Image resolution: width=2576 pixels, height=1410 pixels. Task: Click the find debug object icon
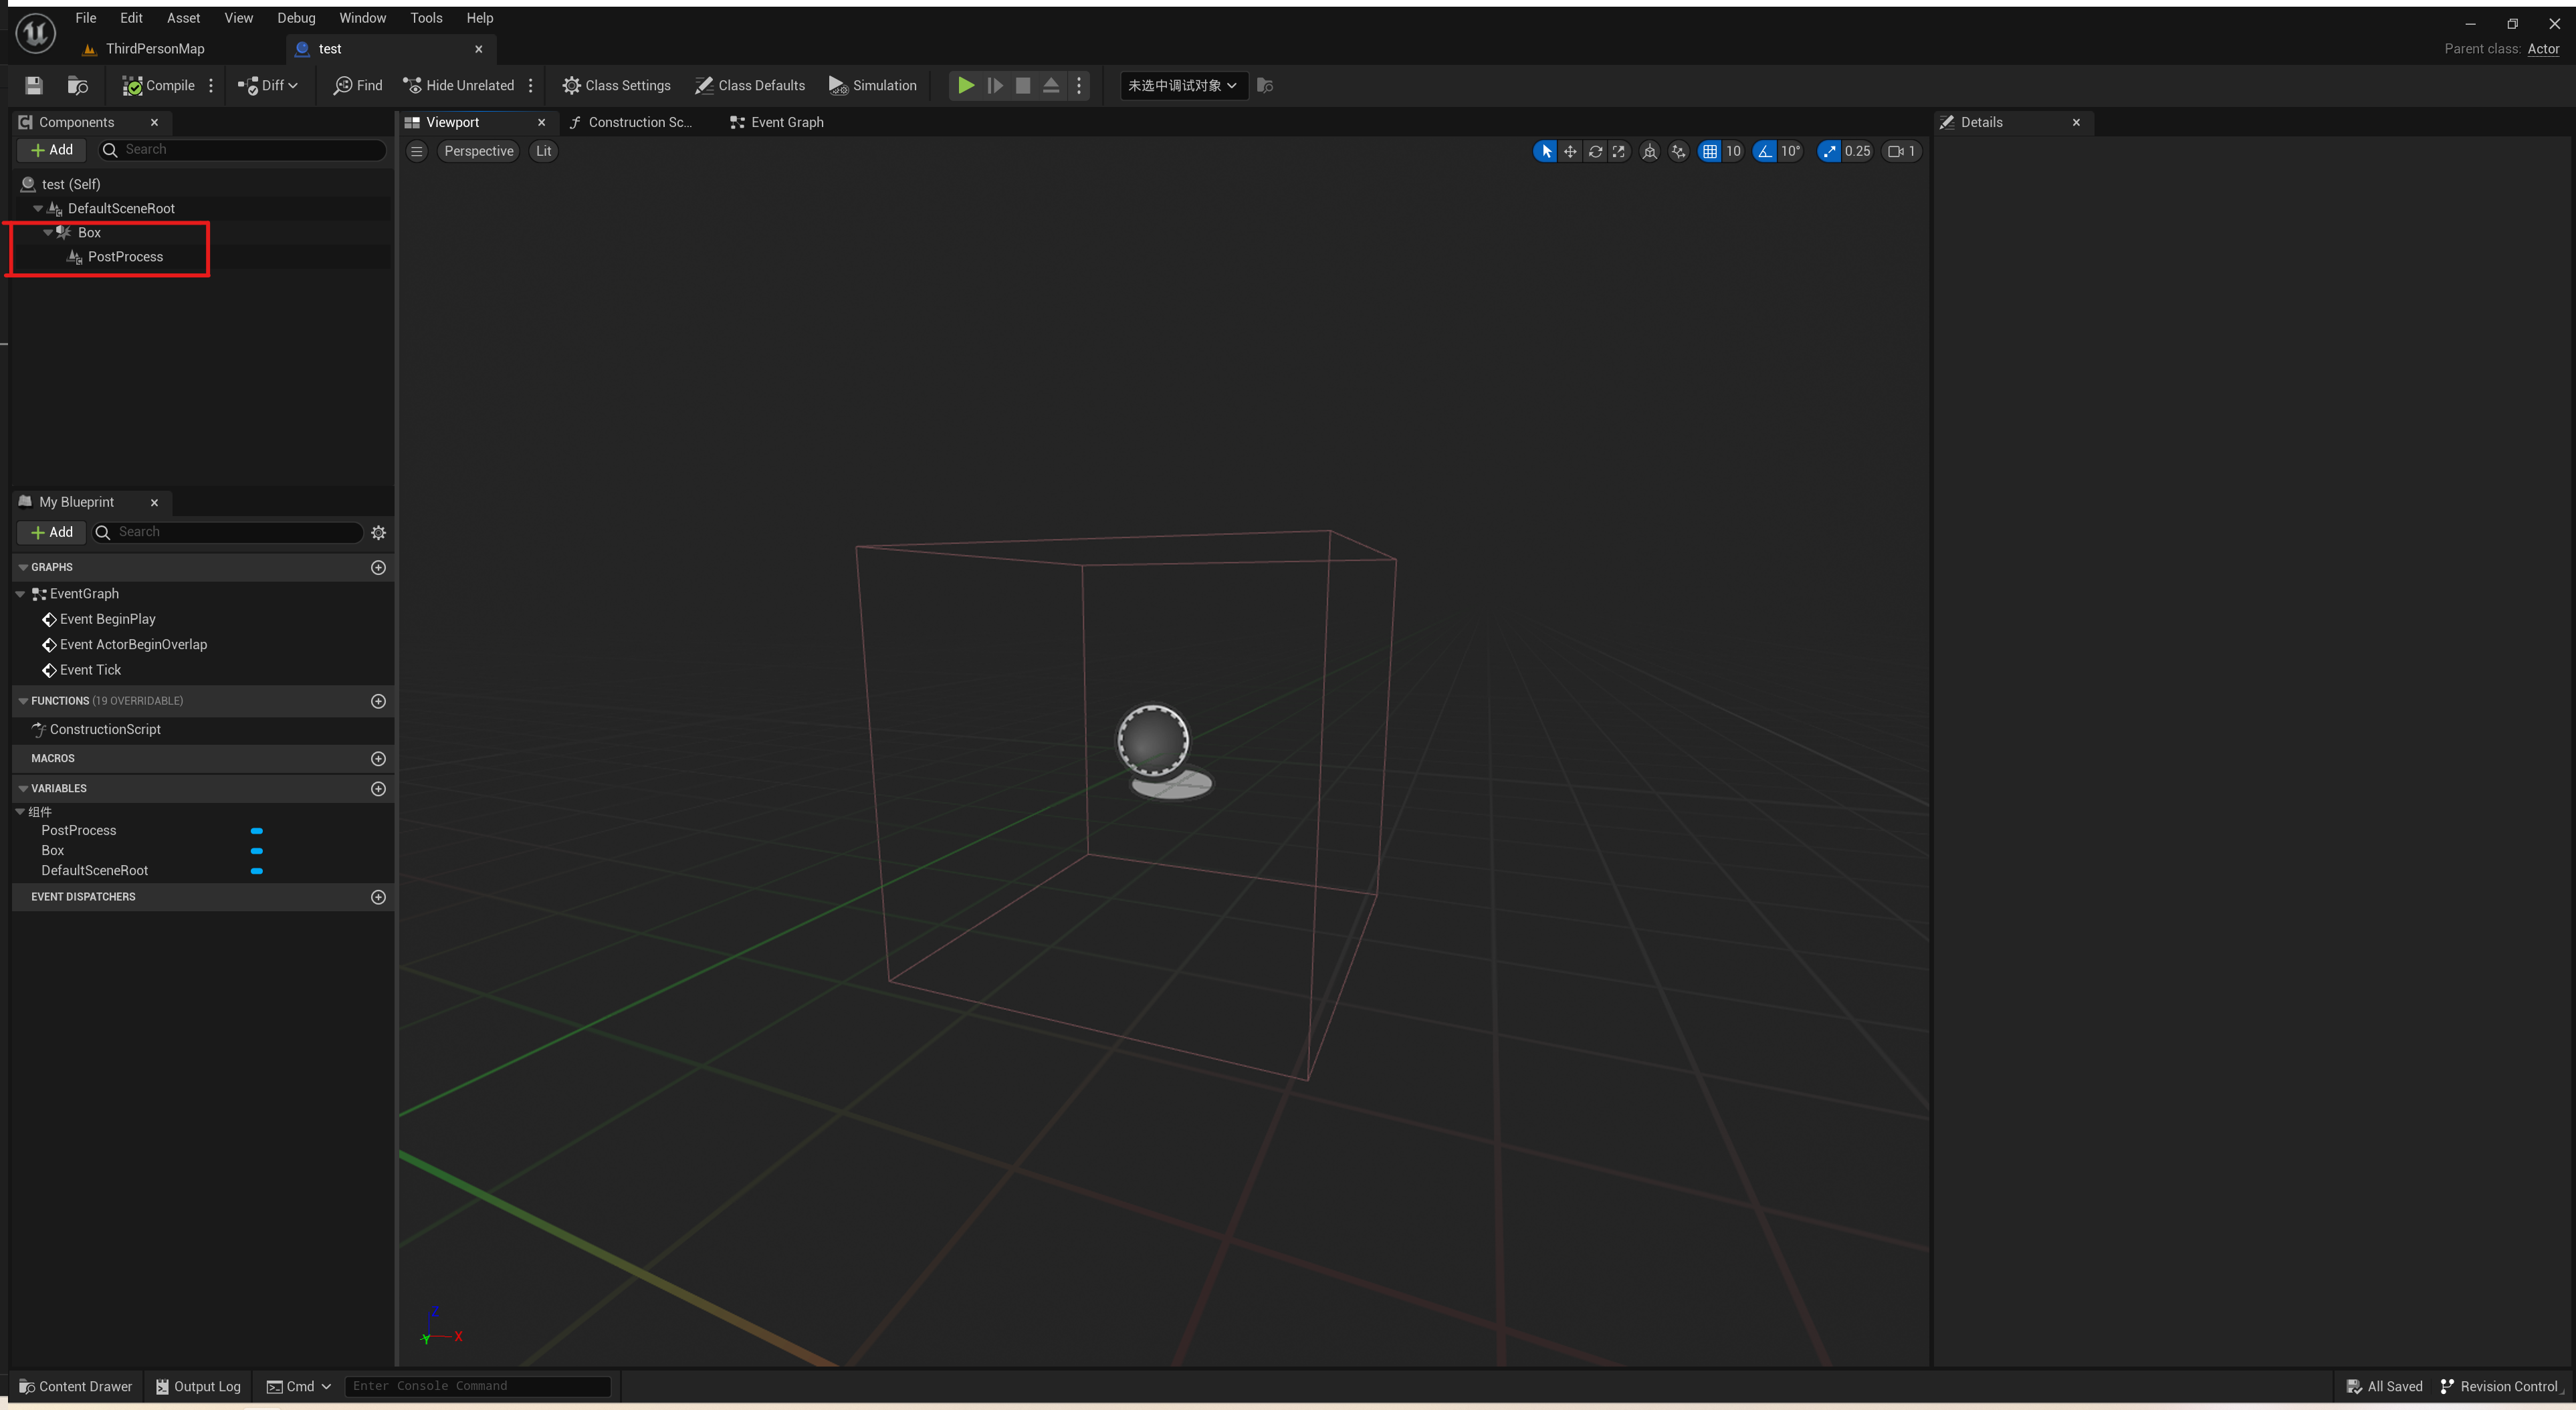(x=1265, y=86)
